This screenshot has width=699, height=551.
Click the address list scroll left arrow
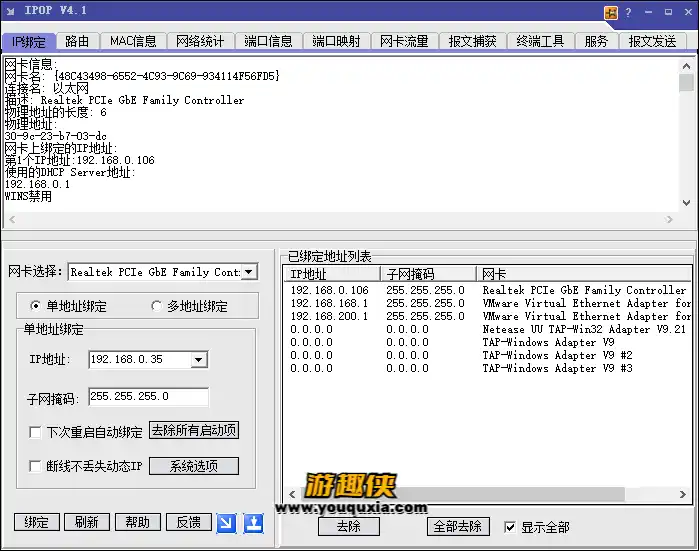[292, 494]
